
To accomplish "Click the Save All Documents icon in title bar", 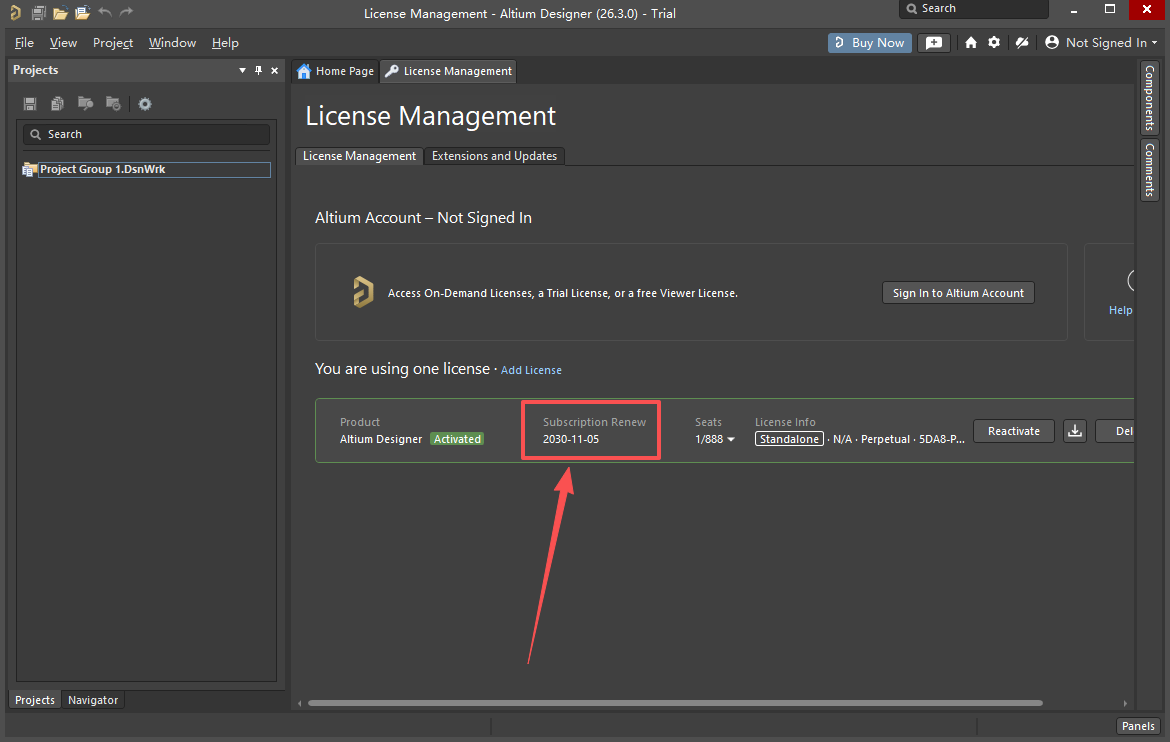I will coord(38,13).
